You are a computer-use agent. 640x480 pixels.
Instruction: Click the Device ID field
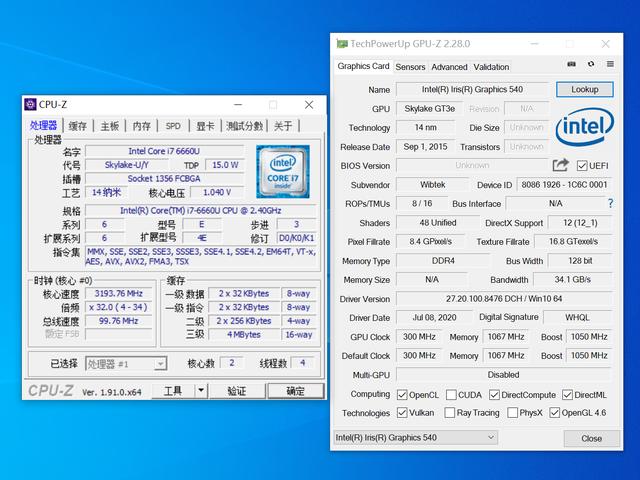click(564, 184)
